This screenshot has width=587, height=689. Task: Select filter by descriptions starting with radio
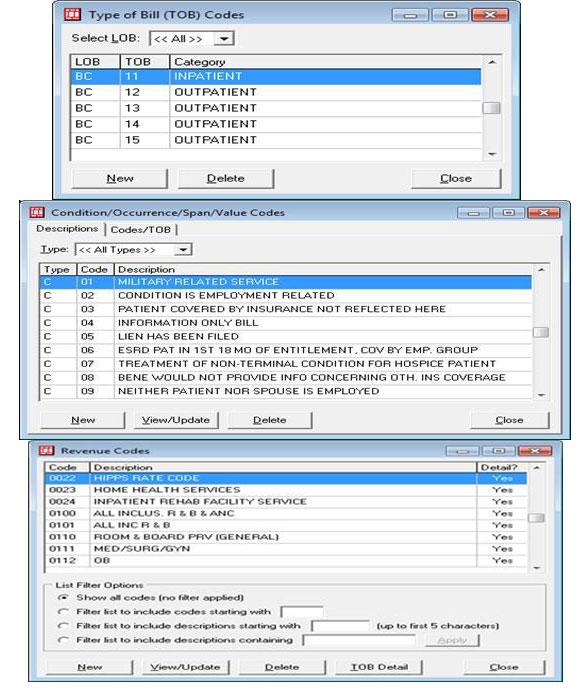[63, 626]
